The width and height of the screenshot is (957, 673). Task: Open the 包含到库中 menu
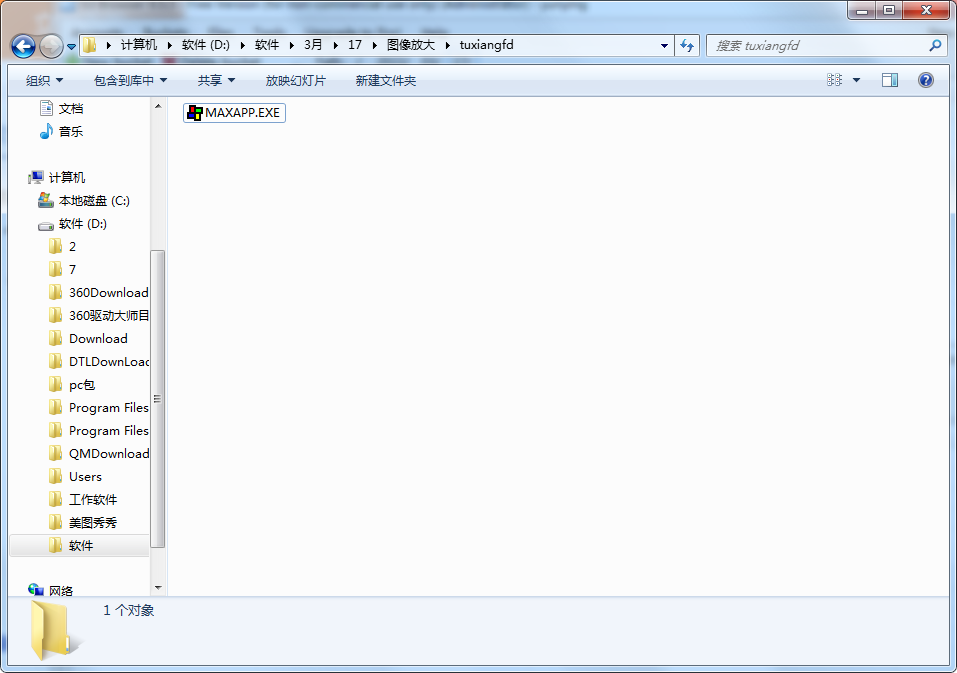(x=130, y=81)
